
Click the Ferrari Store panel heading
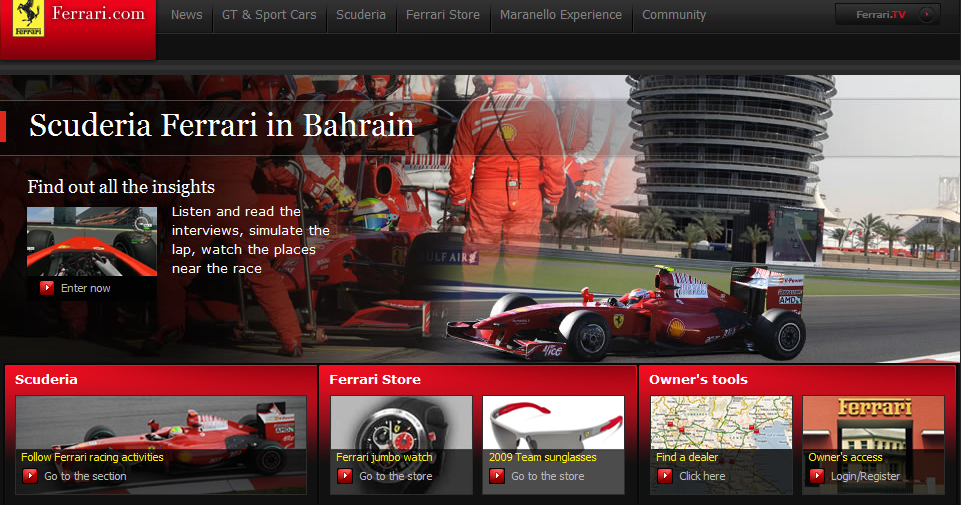click(x=375, y=379)
